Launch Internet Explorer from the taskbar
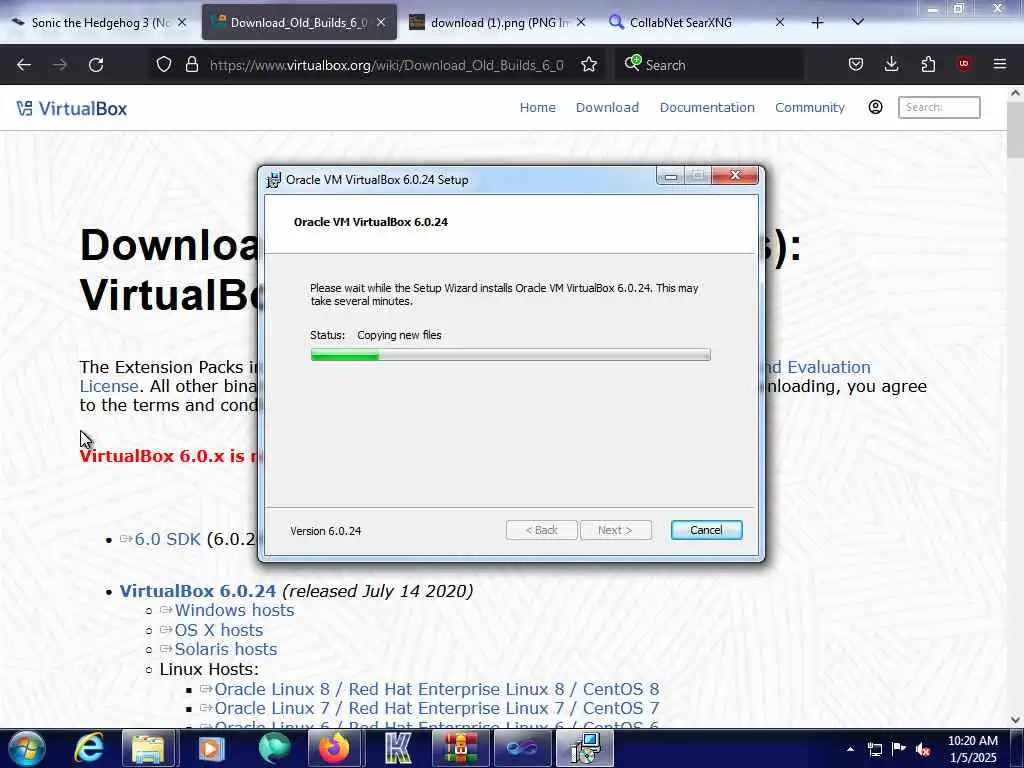 (88, 748)
